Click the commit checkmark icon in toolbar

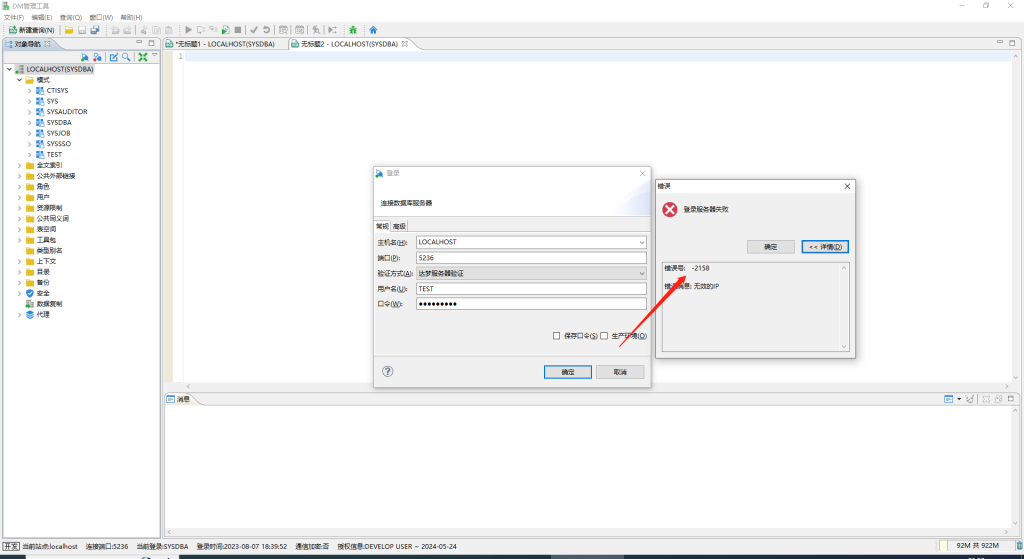point(254,30)
